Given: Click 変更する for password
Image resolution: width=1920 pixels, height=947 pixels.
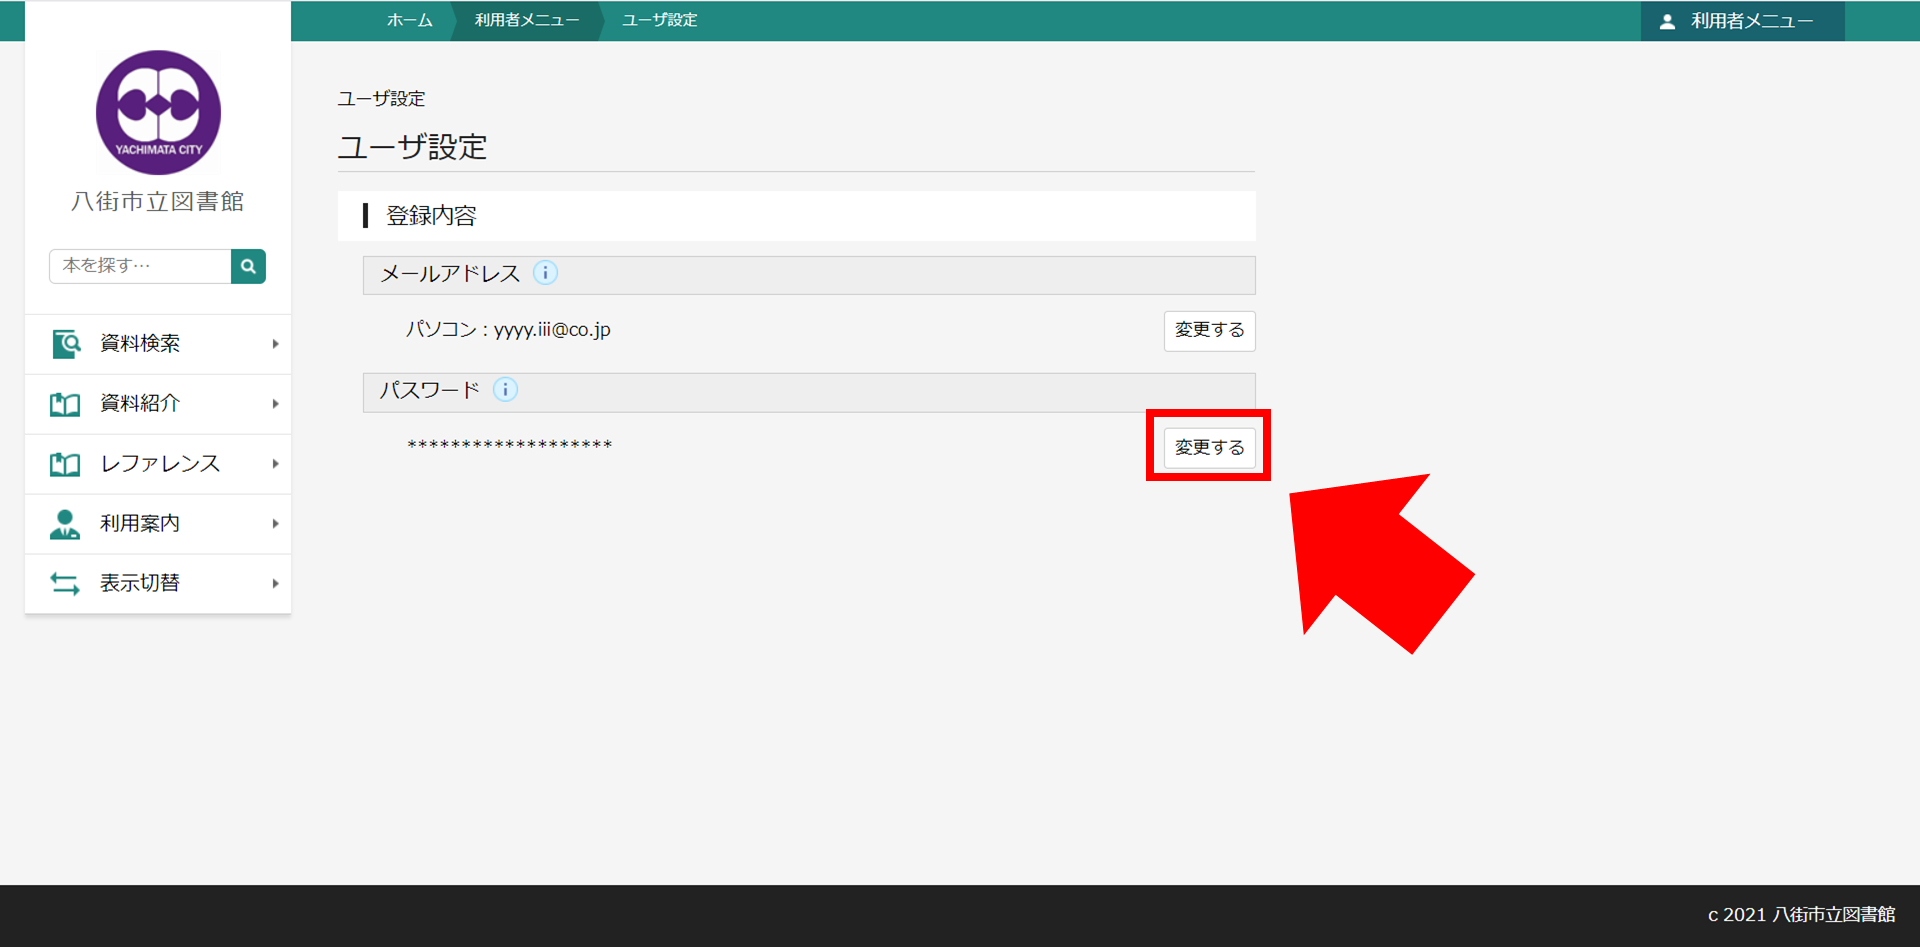Looking at the screenshot, I should (x=1209, y=448).
